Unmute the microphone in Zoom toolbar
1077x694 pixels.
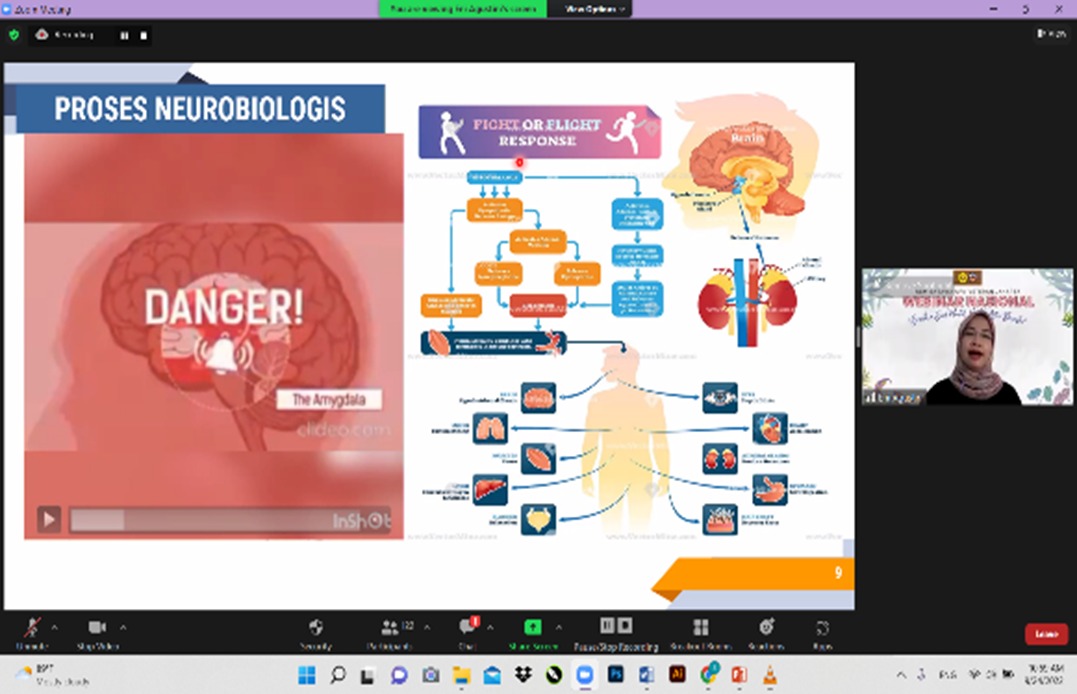pyautogui.click(x=32, y=632)
